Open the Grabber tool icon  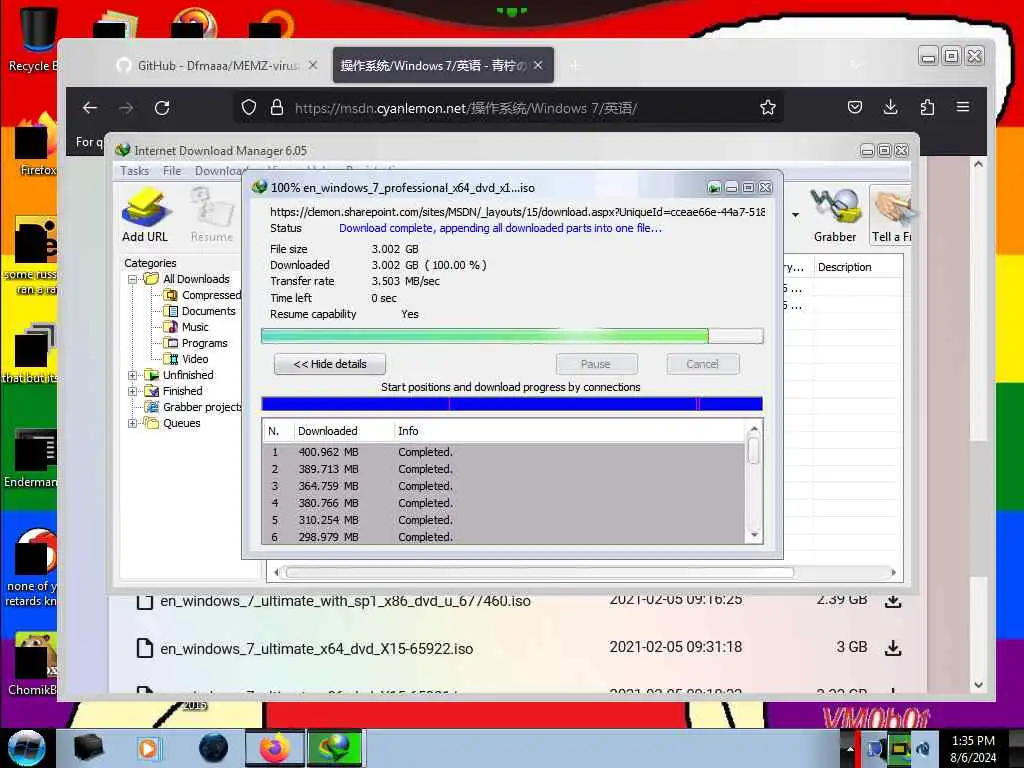pos(835,215)
